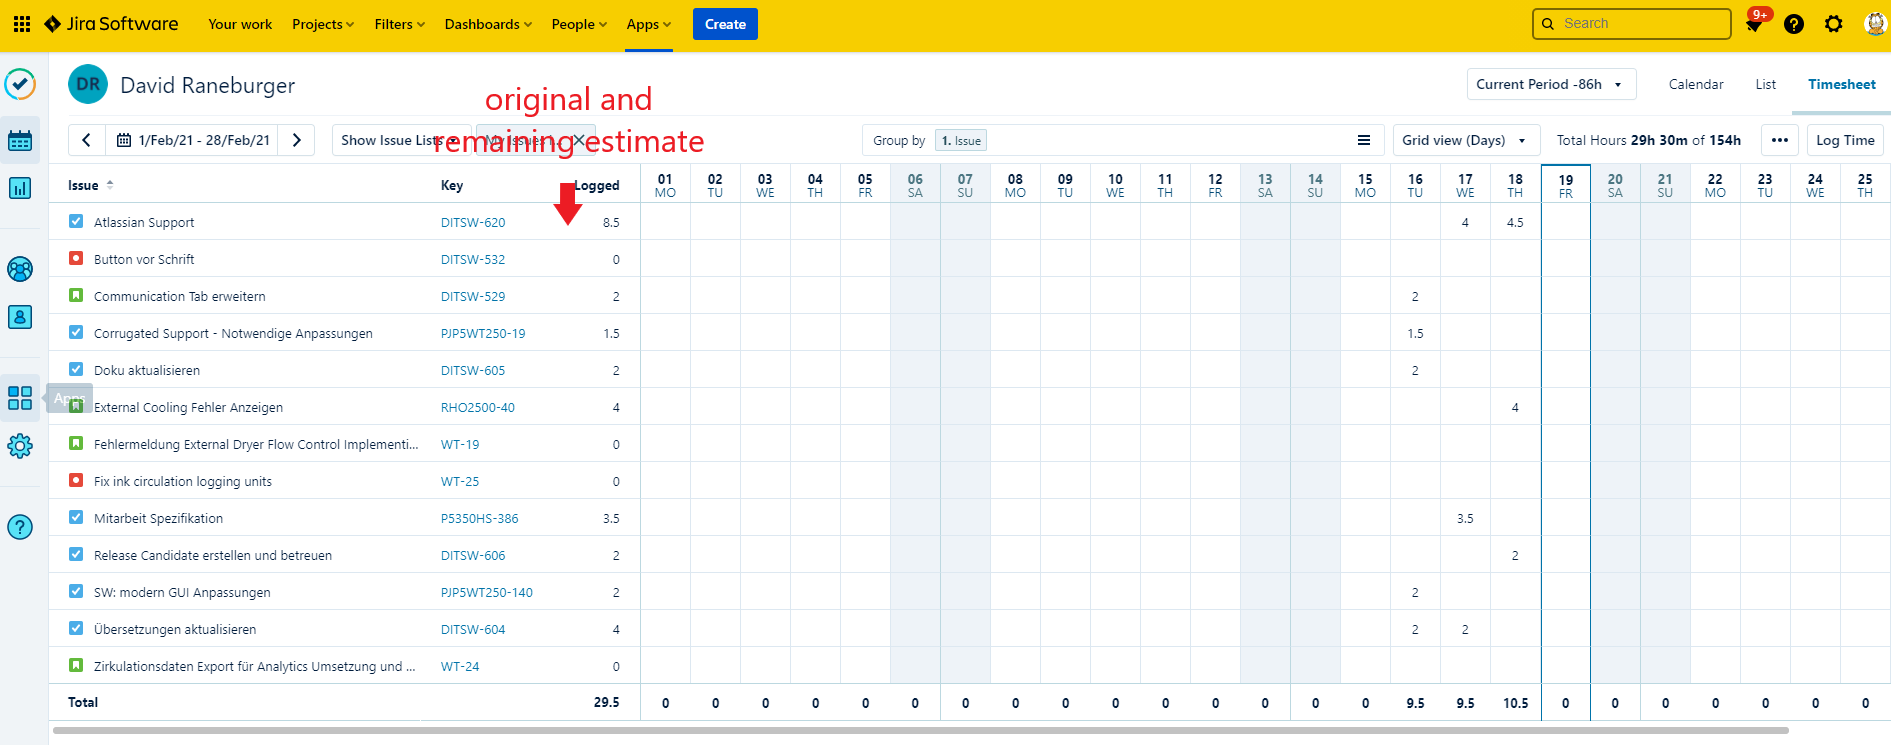
Task: Go to next period with right arrow
Action: pyautogui.click(x=296, y=140)
